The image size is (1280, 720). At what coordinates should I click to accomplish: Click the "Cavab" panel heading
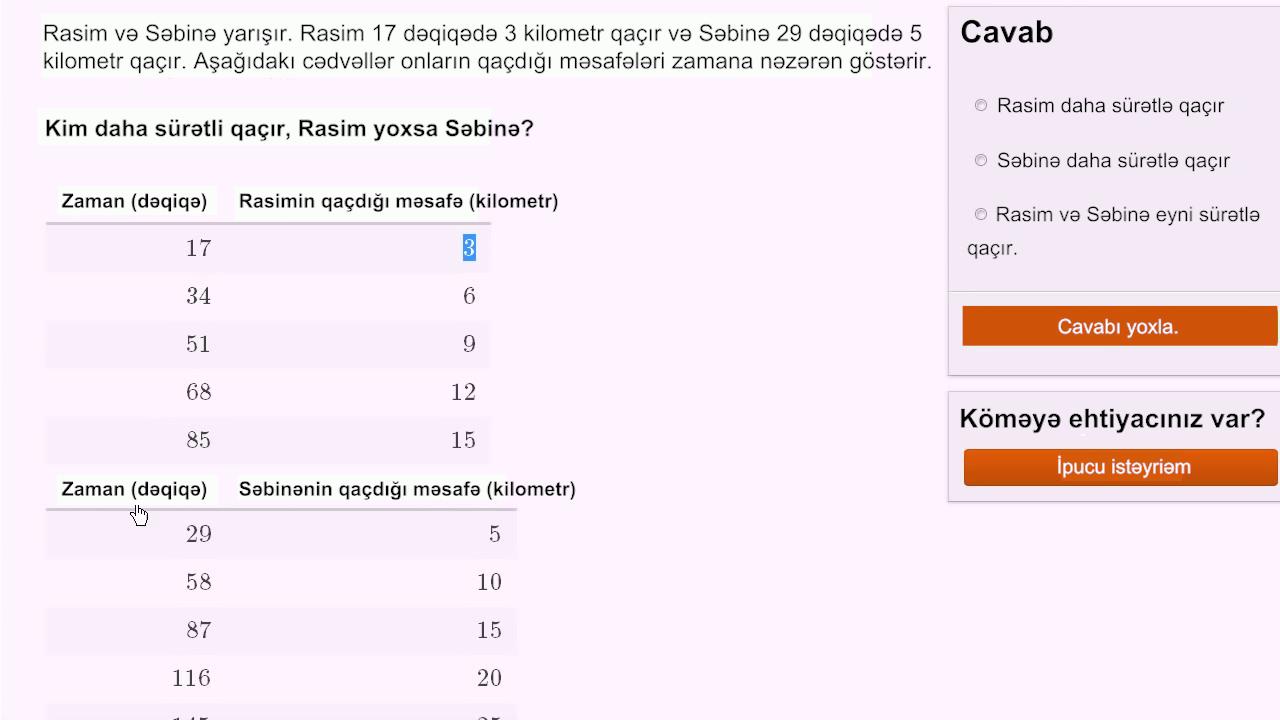1006,32
